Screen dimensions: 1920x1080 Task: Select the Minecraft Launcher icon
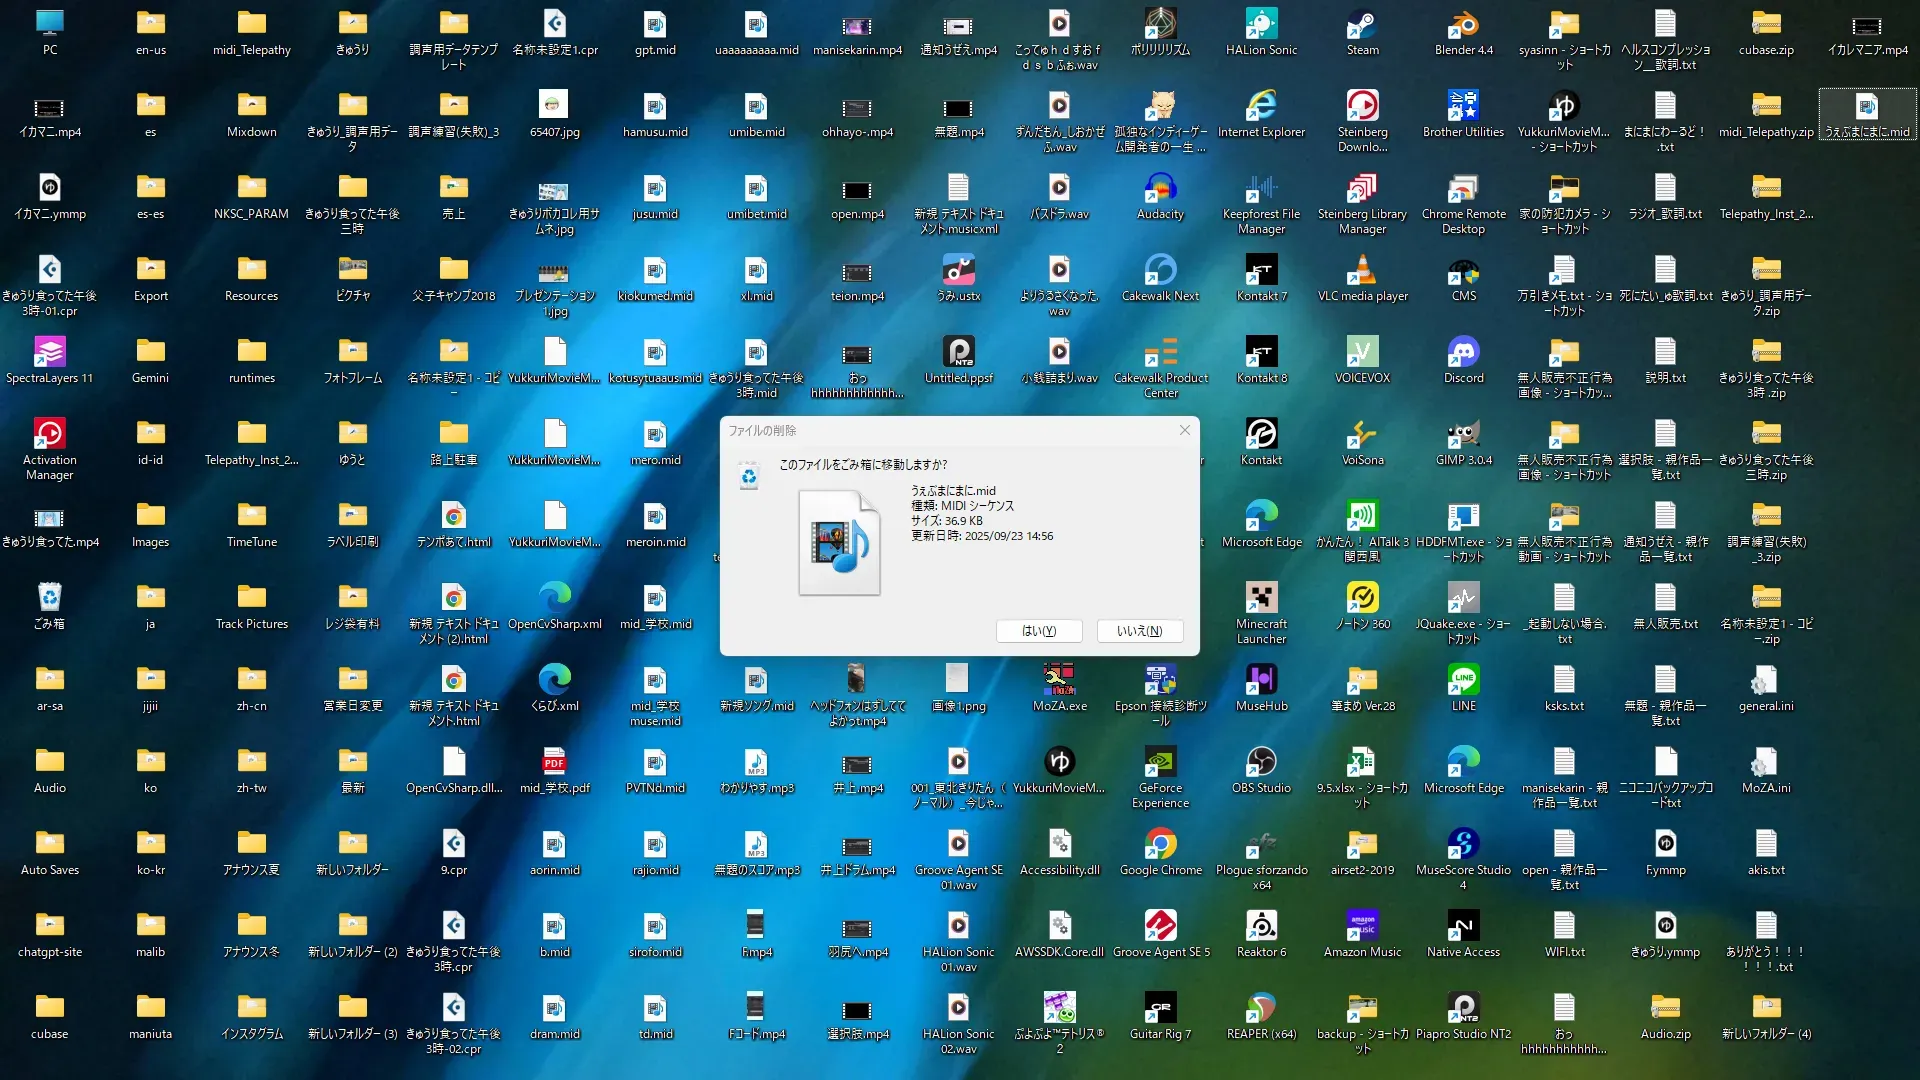(1261, 599)
